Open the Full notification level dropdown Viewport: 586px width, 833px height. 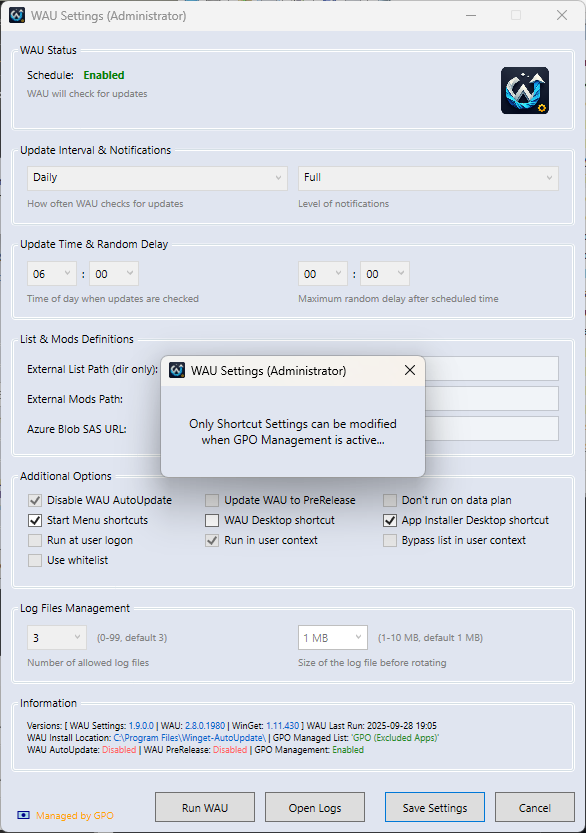(428, 178)
